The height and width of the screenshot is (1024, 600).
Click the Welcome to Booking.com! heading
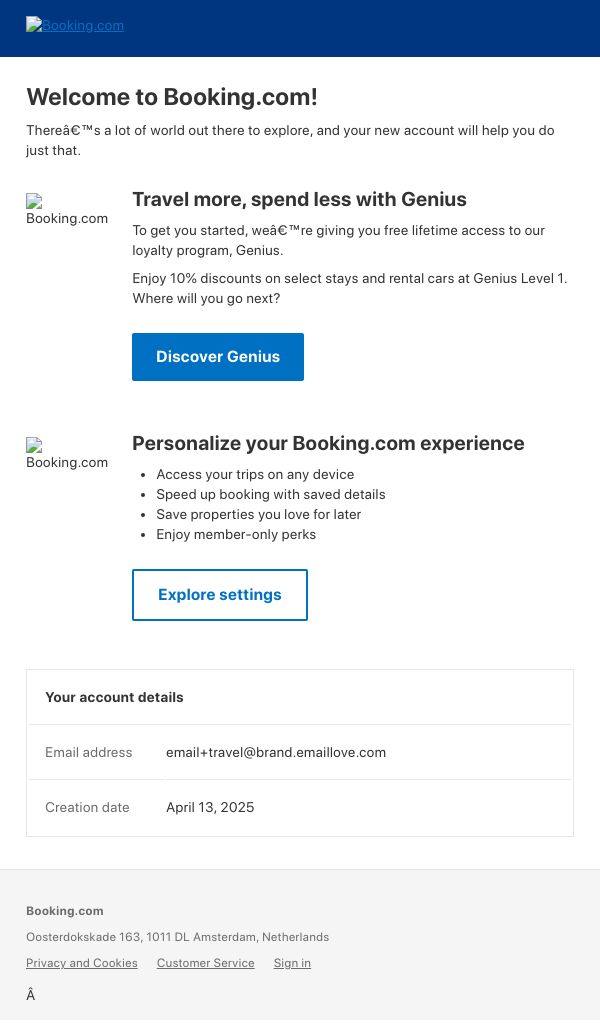click(172, 97)
